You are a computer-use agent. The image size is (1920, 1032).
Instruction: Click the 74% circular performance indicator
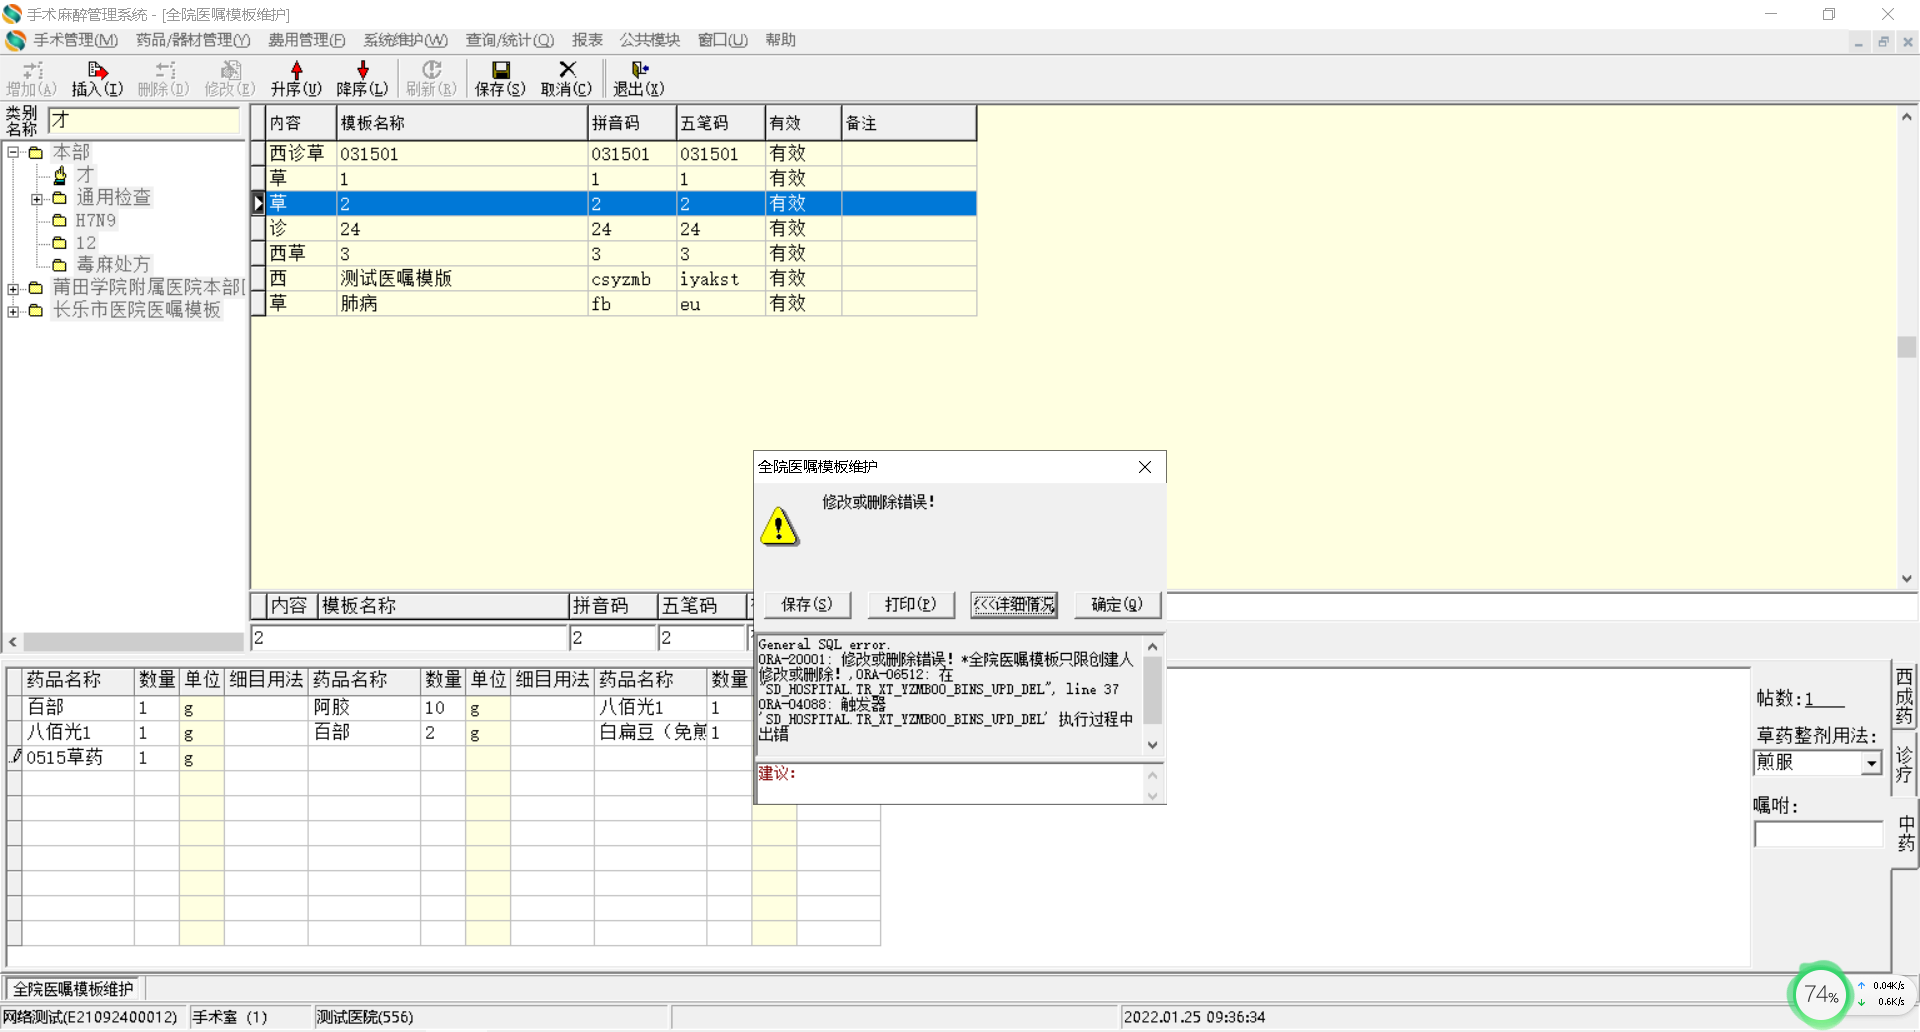(1820, 994)
